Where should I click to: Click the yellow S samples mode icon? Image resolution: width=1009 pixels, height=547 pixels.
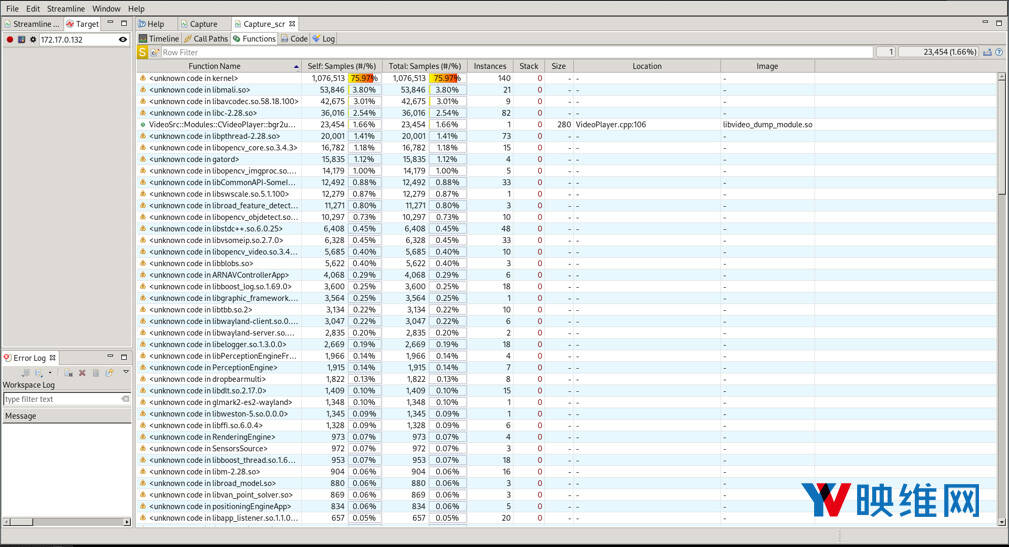pyautogui.click(x=142, y=52)
